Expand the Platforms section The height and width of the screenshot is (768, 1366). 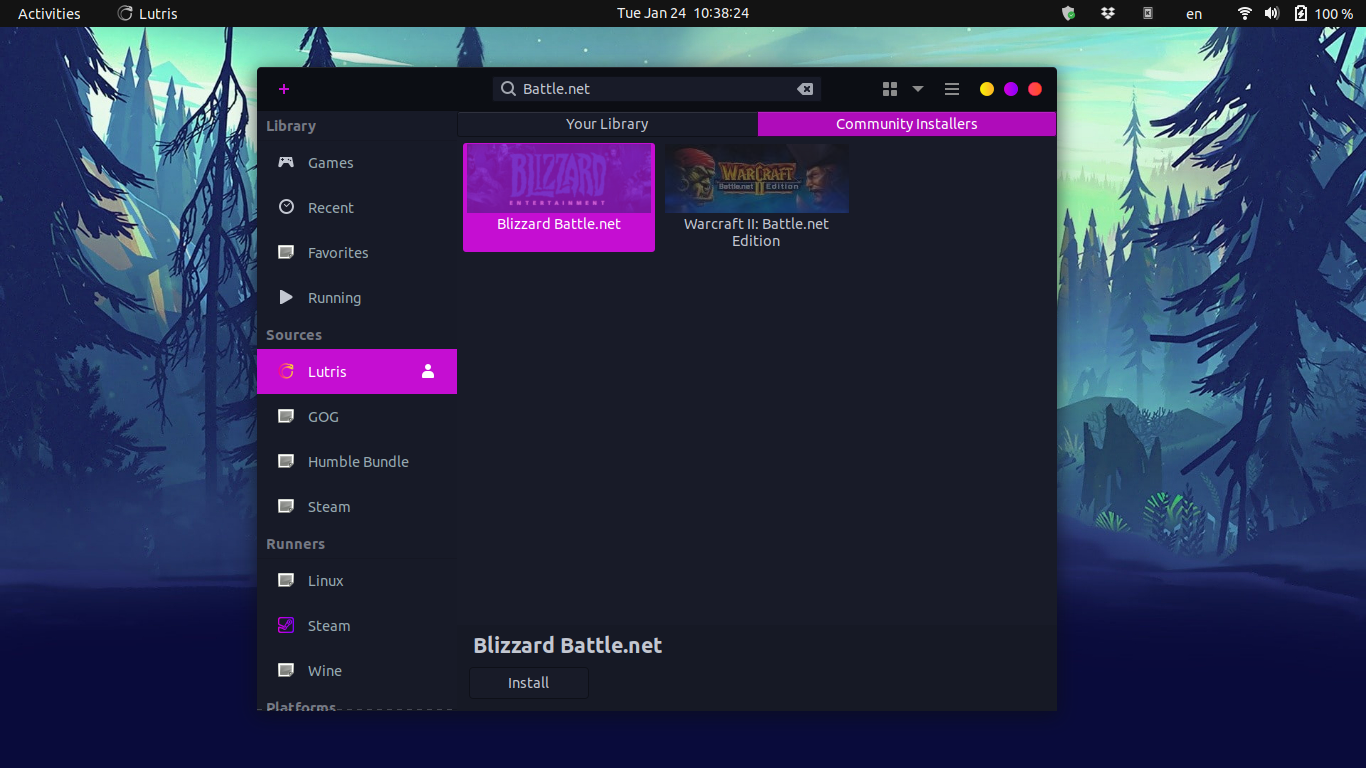300,706
